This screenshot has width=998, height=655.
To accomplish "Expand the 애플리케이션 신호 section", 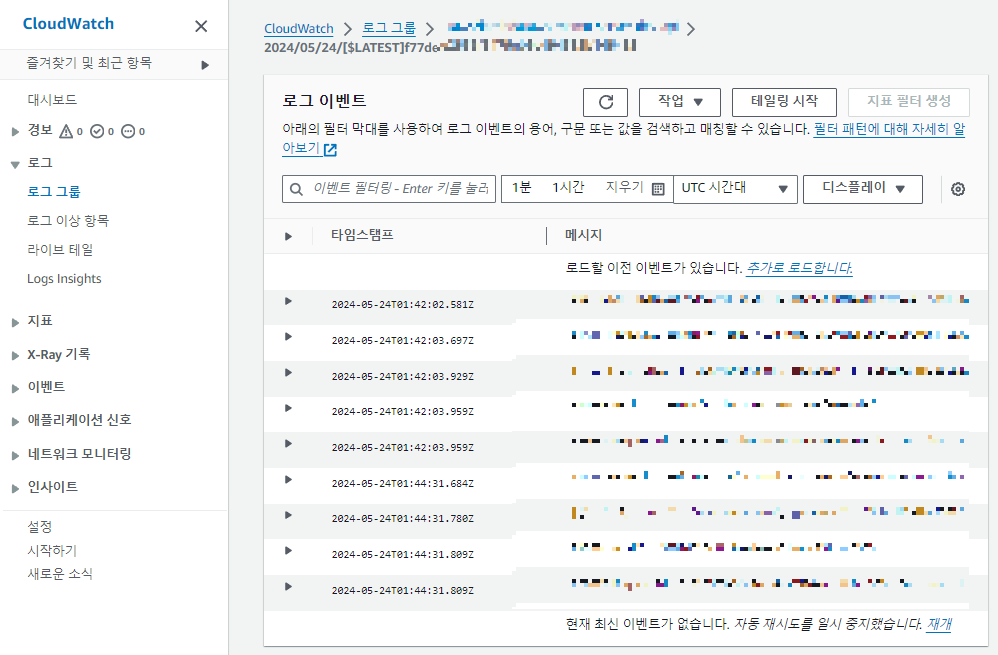I will click(15, 421).
